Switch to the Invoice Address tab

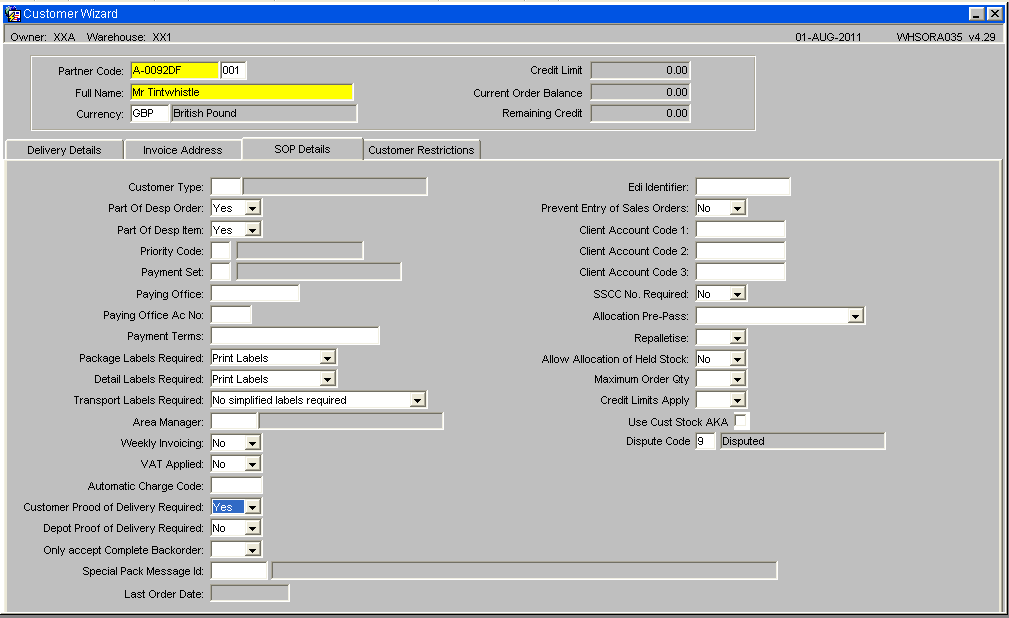[x=182, y=150]
